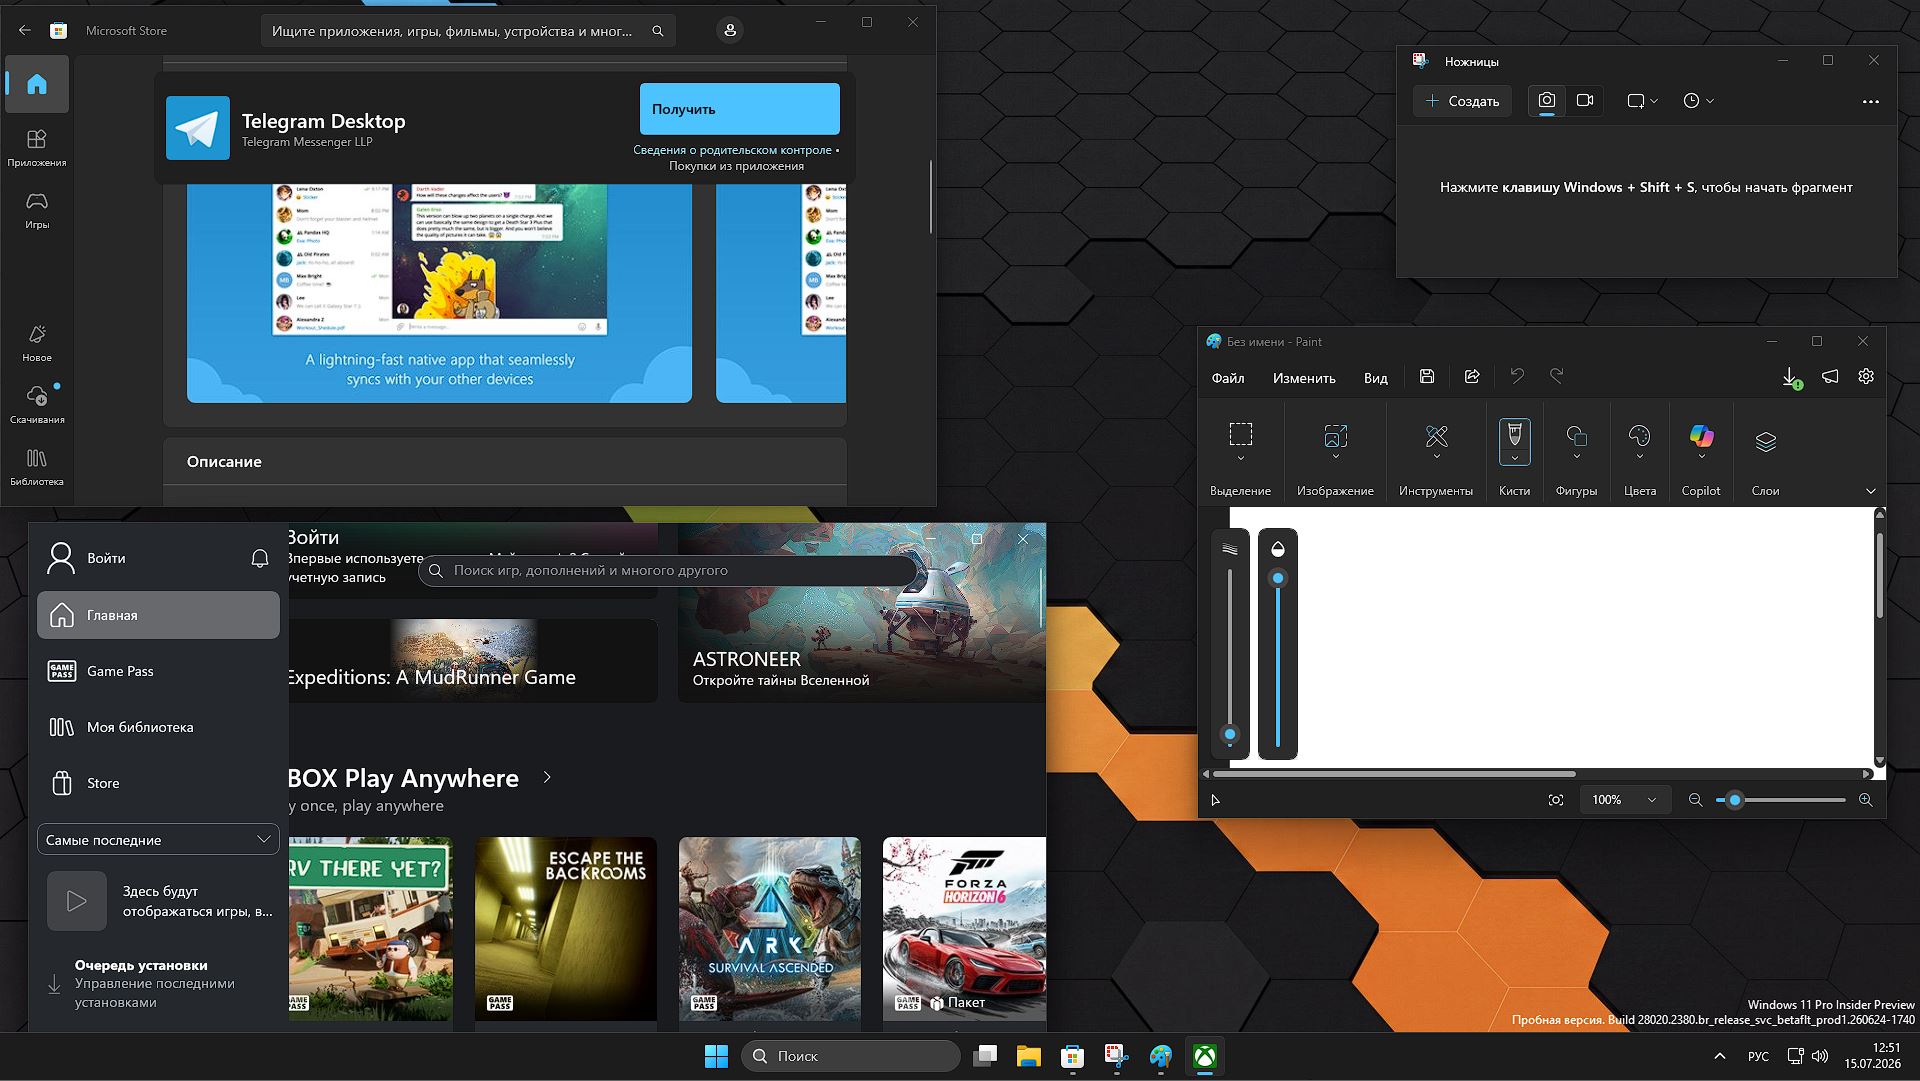Open Xbox notifications bell
Screen dimensions: 1920x1081
[260, 558]
